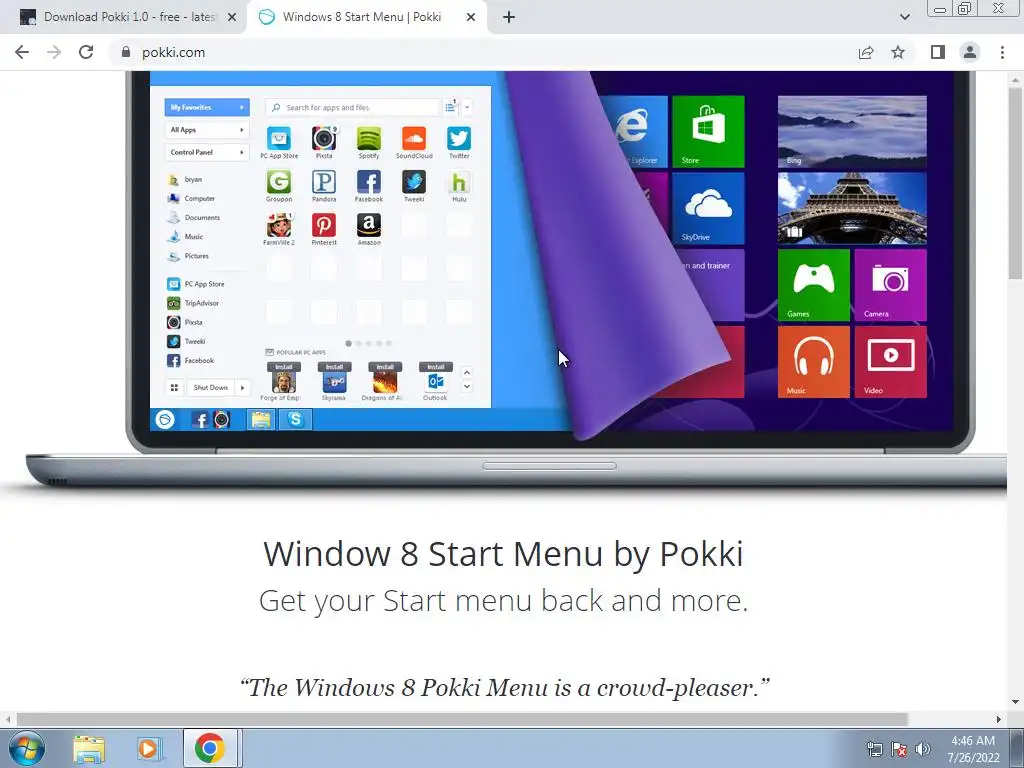The image size is (1024, 768).
Task: Share this page using the share icon
Action: [x=866, y=52]
